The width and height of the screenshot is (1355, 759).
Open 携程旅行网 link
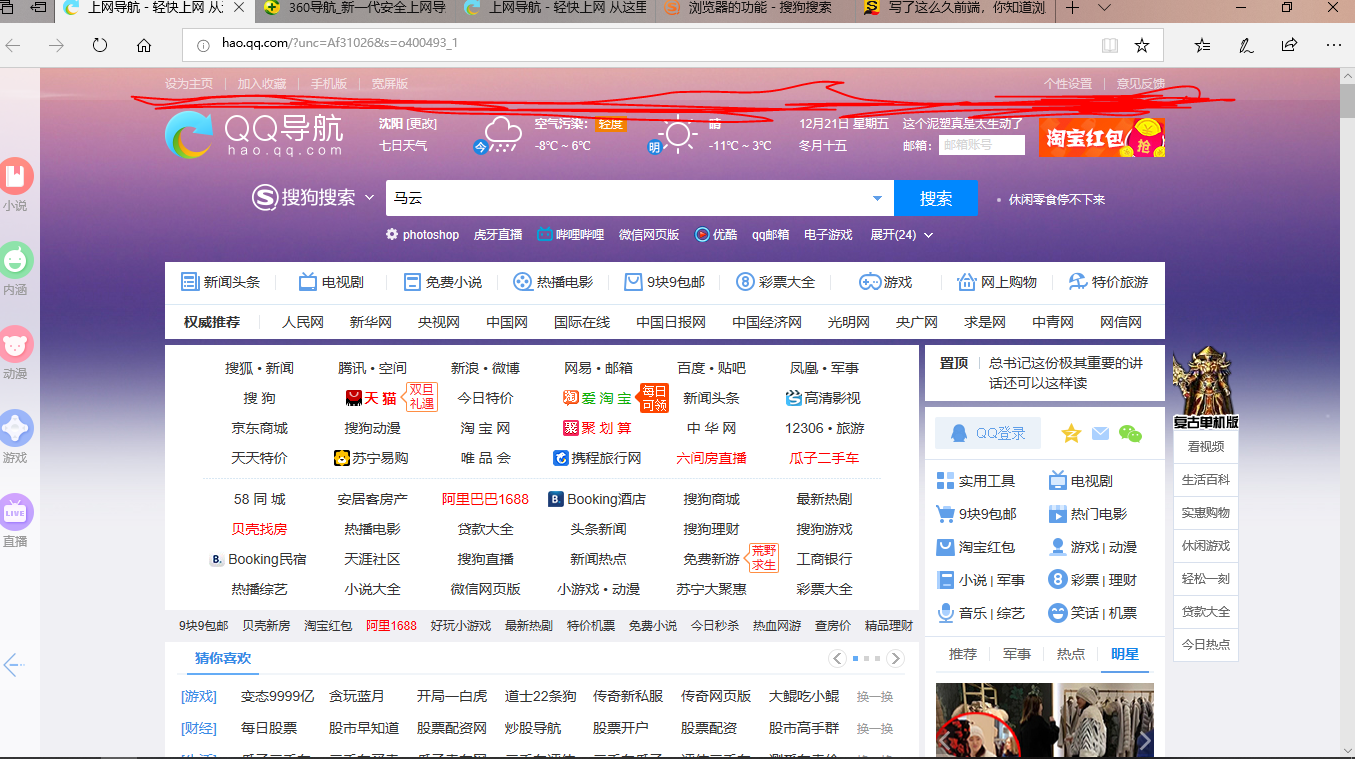click(597, 458)
